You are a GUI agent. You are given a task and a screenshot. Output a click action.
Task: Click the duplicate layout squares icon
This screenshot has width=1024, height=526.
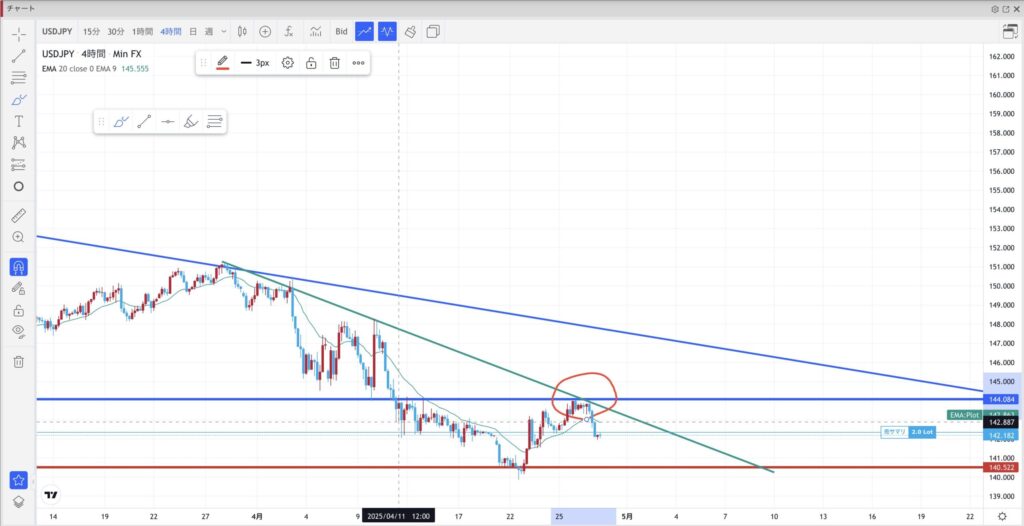[x=433, y=31]
